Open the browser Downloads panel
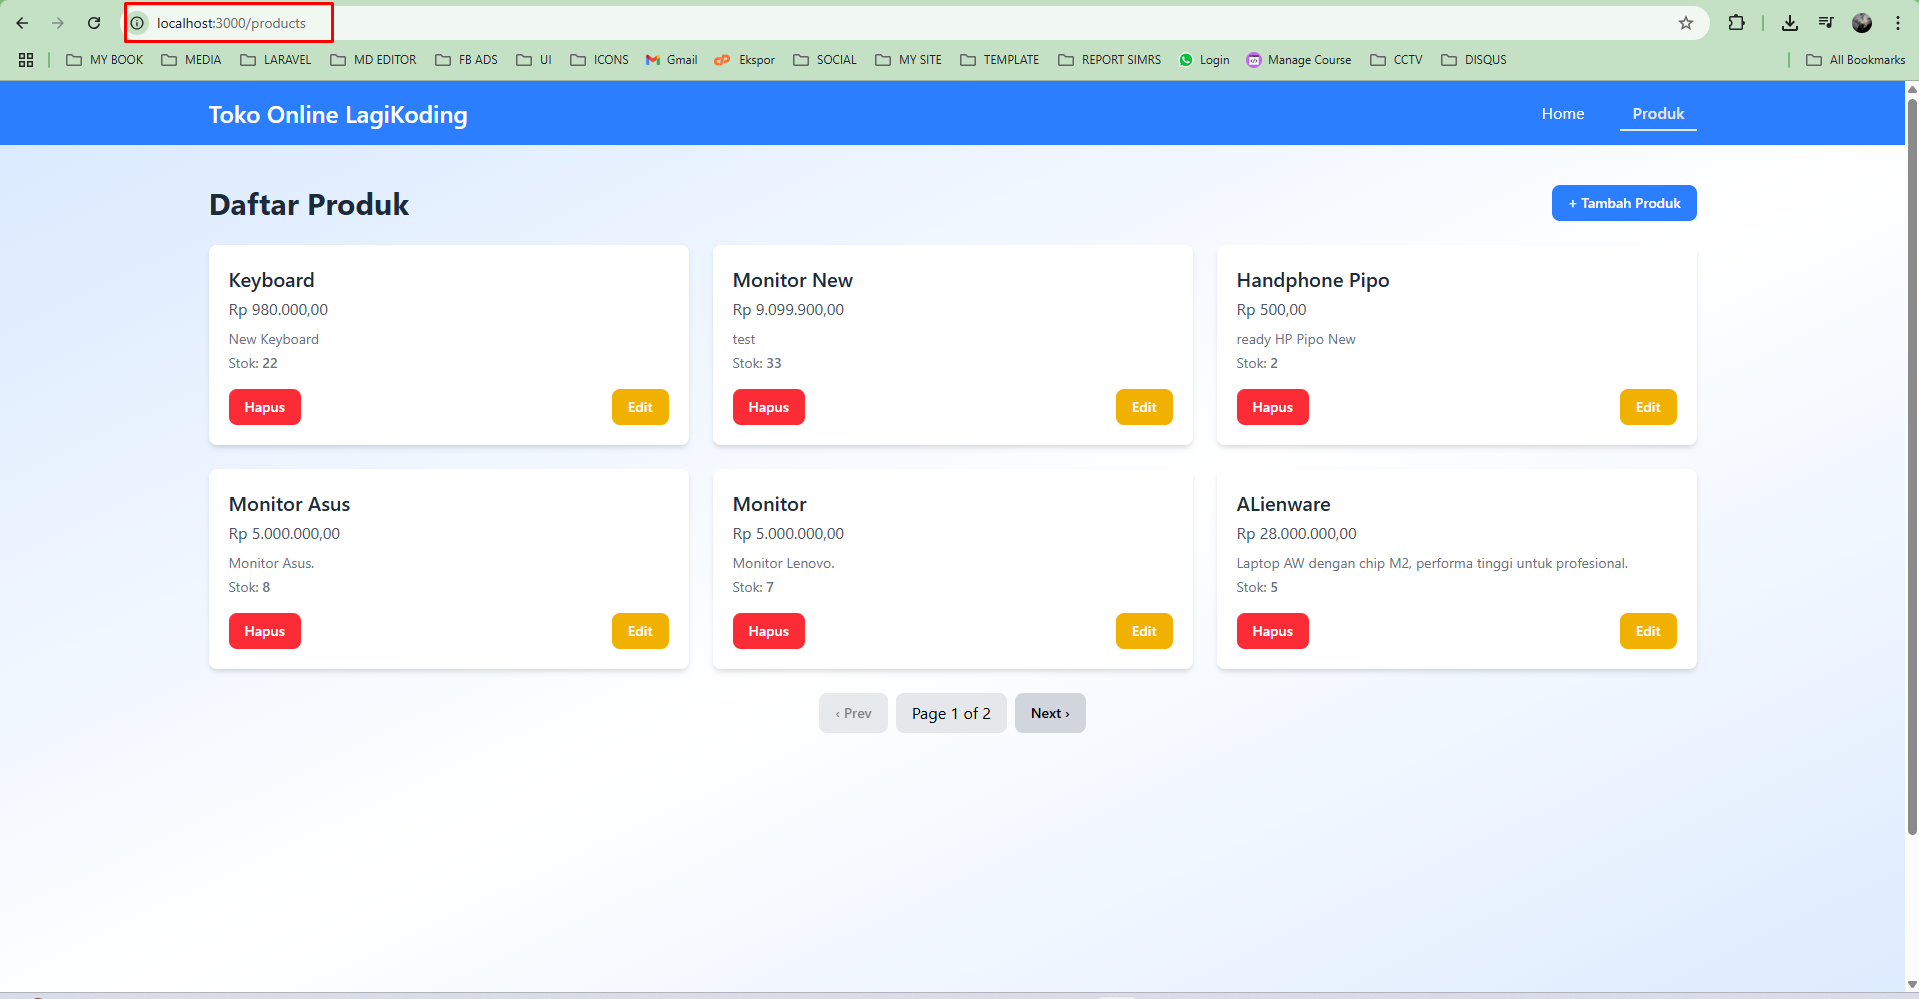 [x=1790, y=22]
